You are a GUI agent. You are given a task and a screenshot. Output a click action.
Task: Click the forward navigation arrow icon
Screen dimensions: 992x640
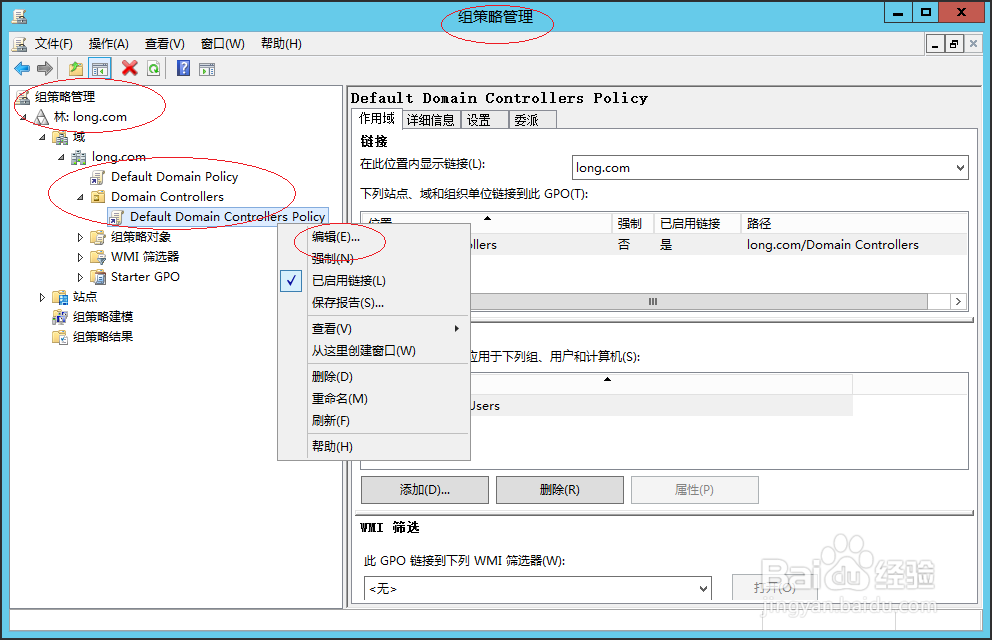tap(43, 68)
